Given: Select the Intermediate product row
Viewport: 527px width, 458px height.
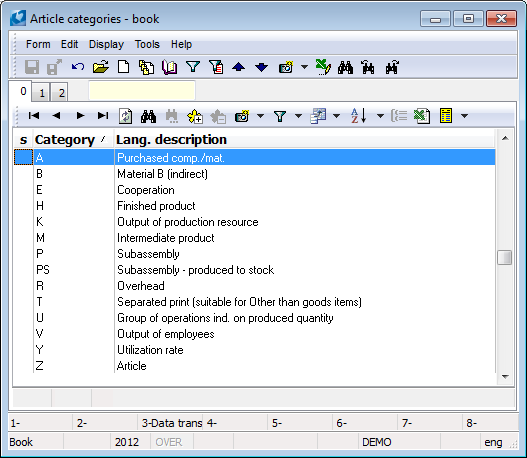Looking at the screenshot, I should coord(254,238).
